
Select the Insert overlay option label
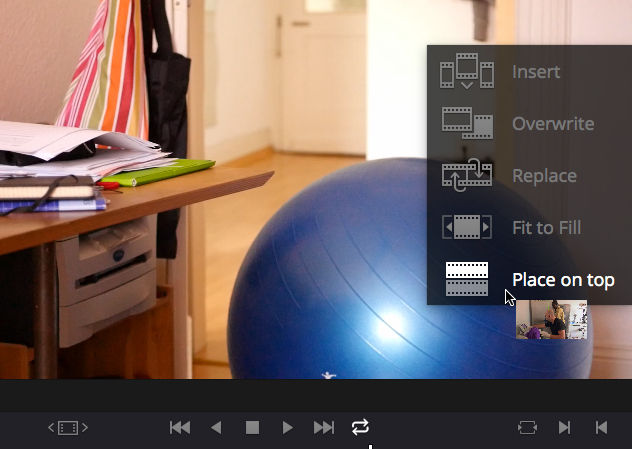tap(536, 72)
